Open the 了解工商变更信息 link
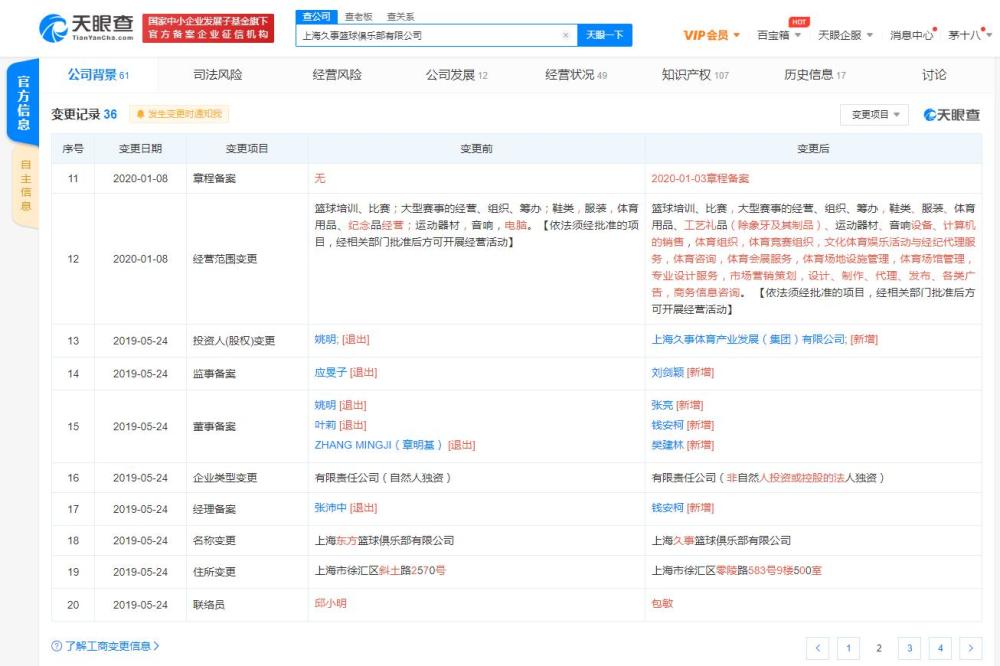Image resolution: width=1000 pixels, height=666 pixels. 105,646
